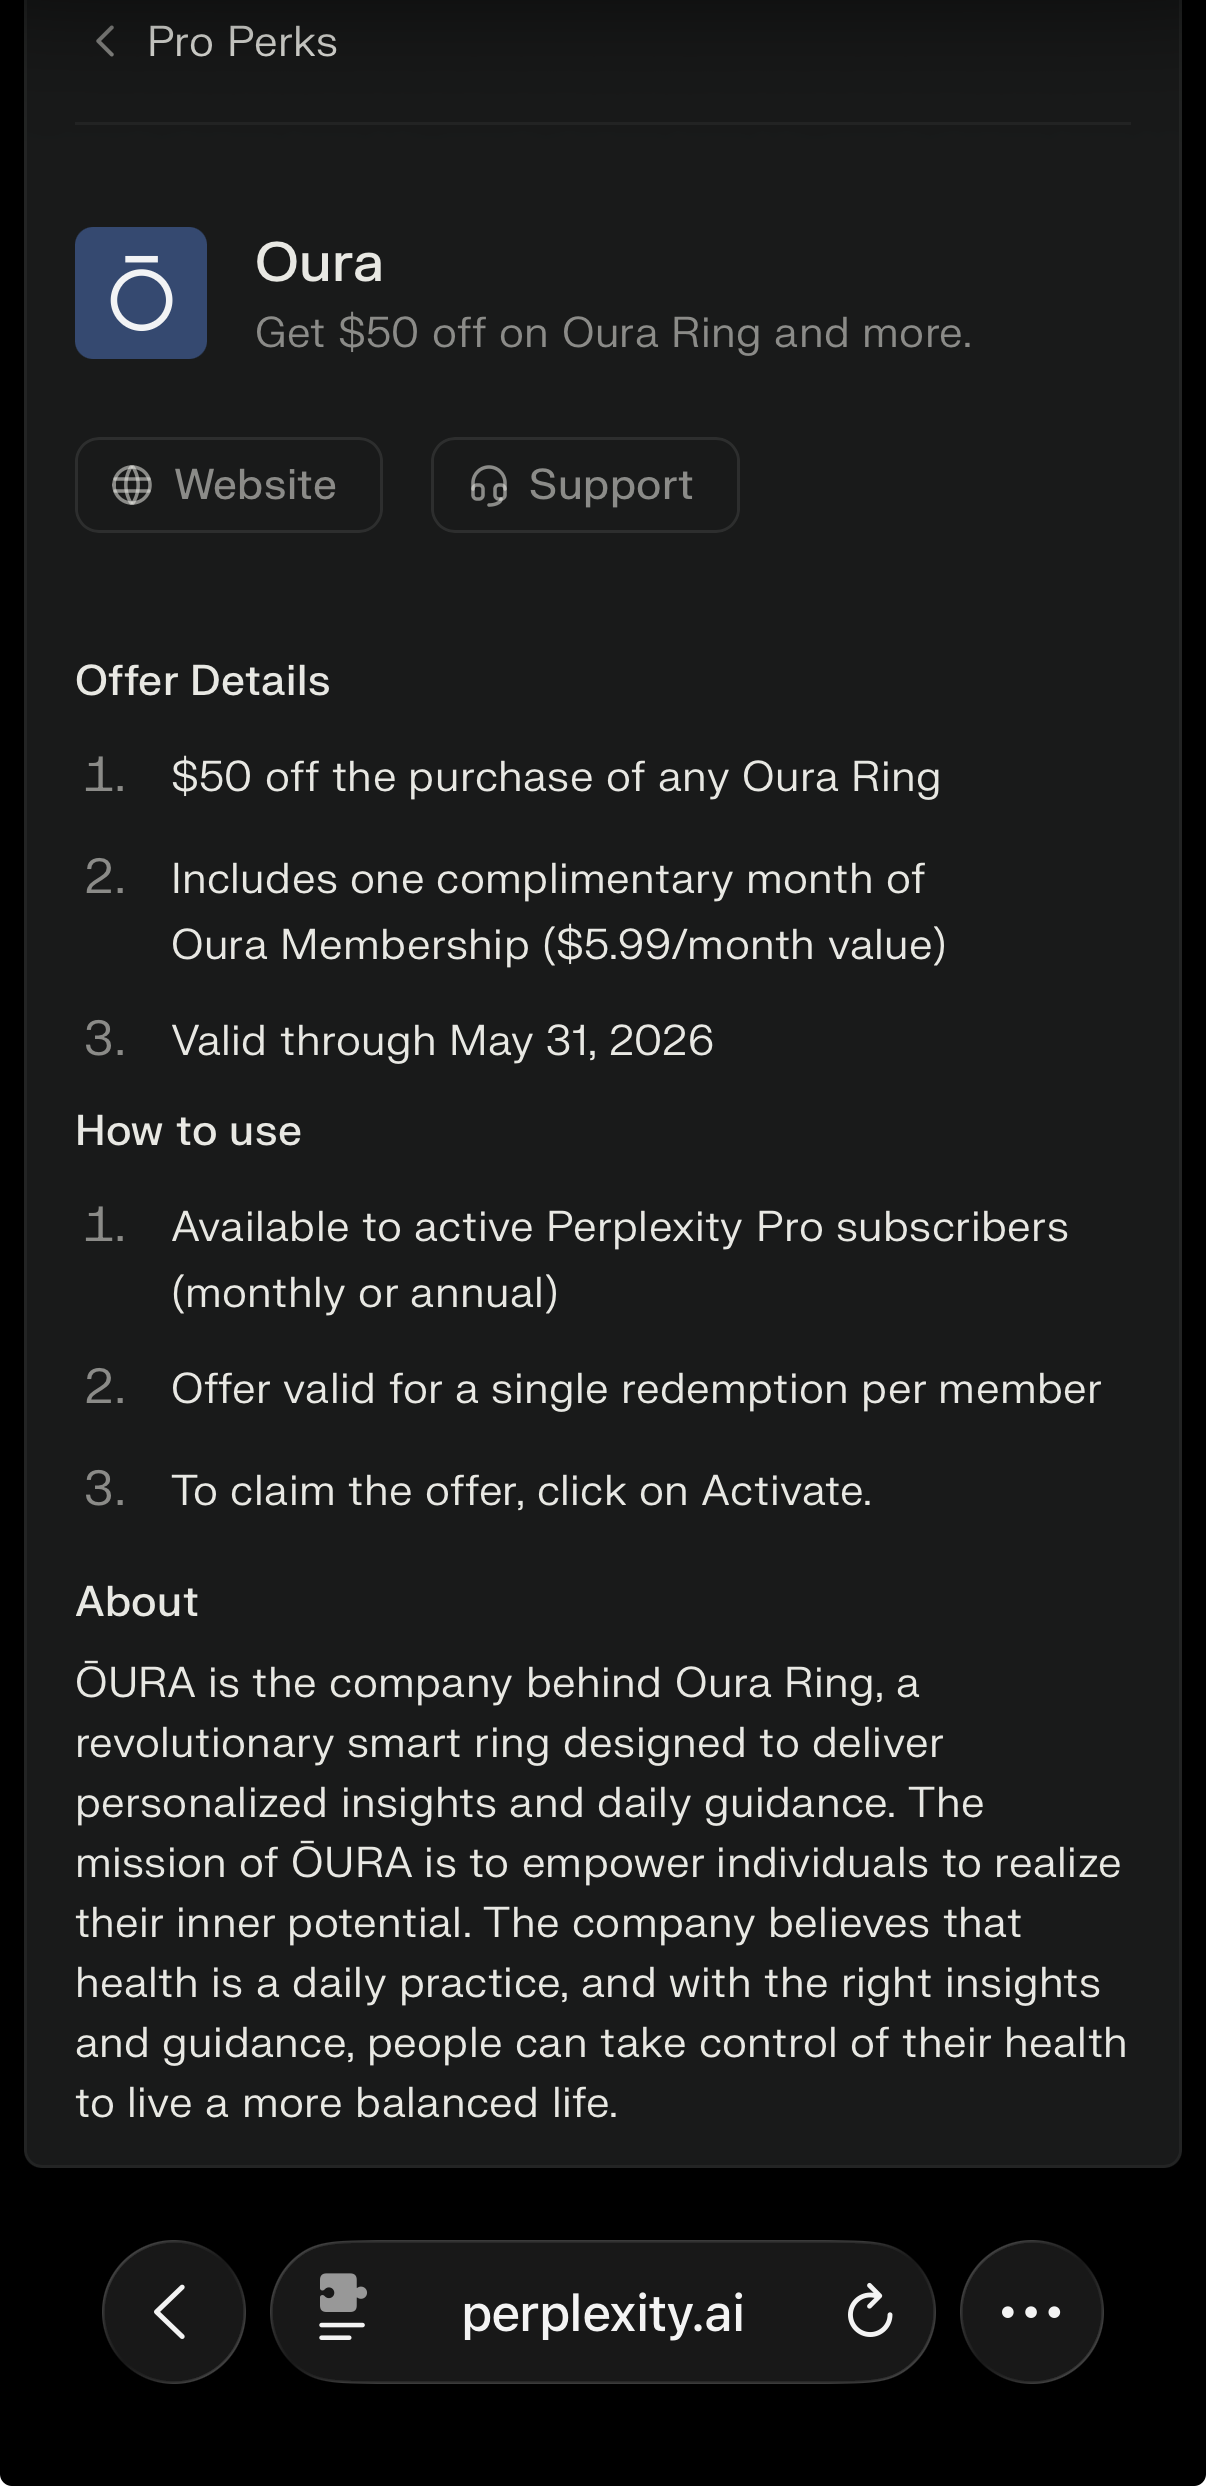Viewport: 1206px width, 2486px height.
Task: Click the 'Get $50 off' subtitle text
Action: pos(613,333)
